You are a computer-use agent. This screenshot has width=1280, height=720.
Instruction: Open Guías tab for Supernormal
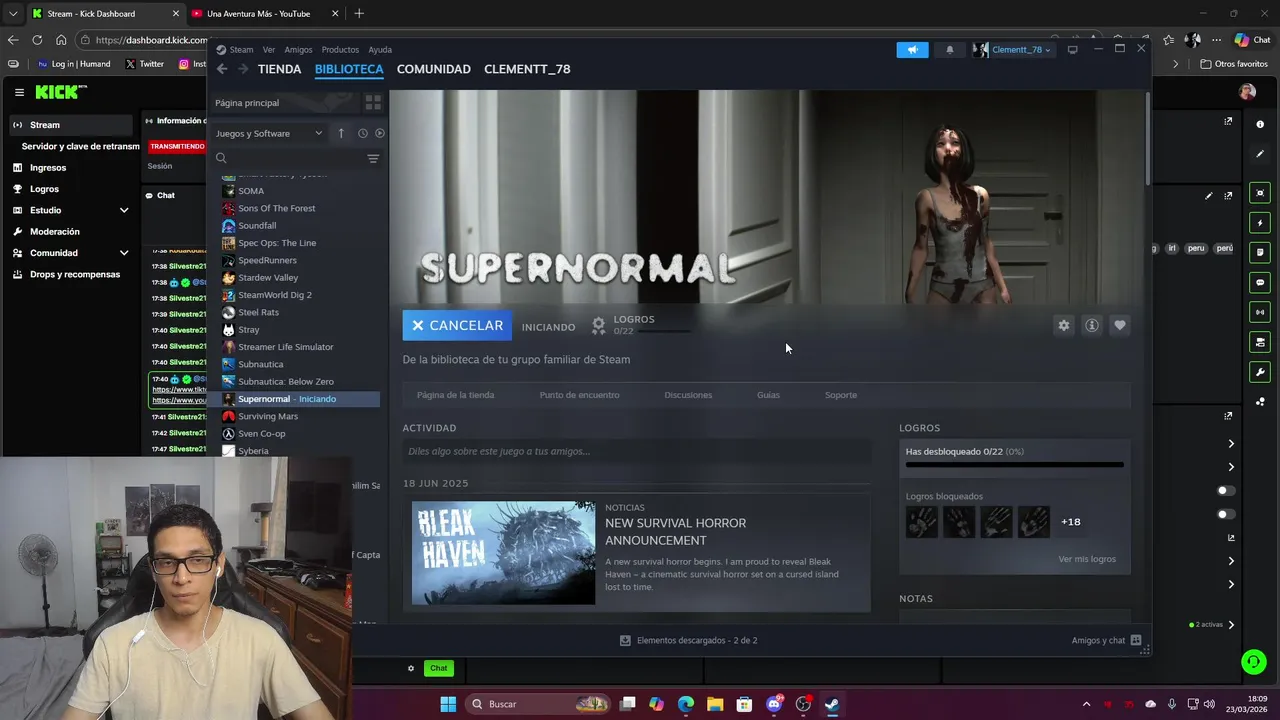coord(768,395)
